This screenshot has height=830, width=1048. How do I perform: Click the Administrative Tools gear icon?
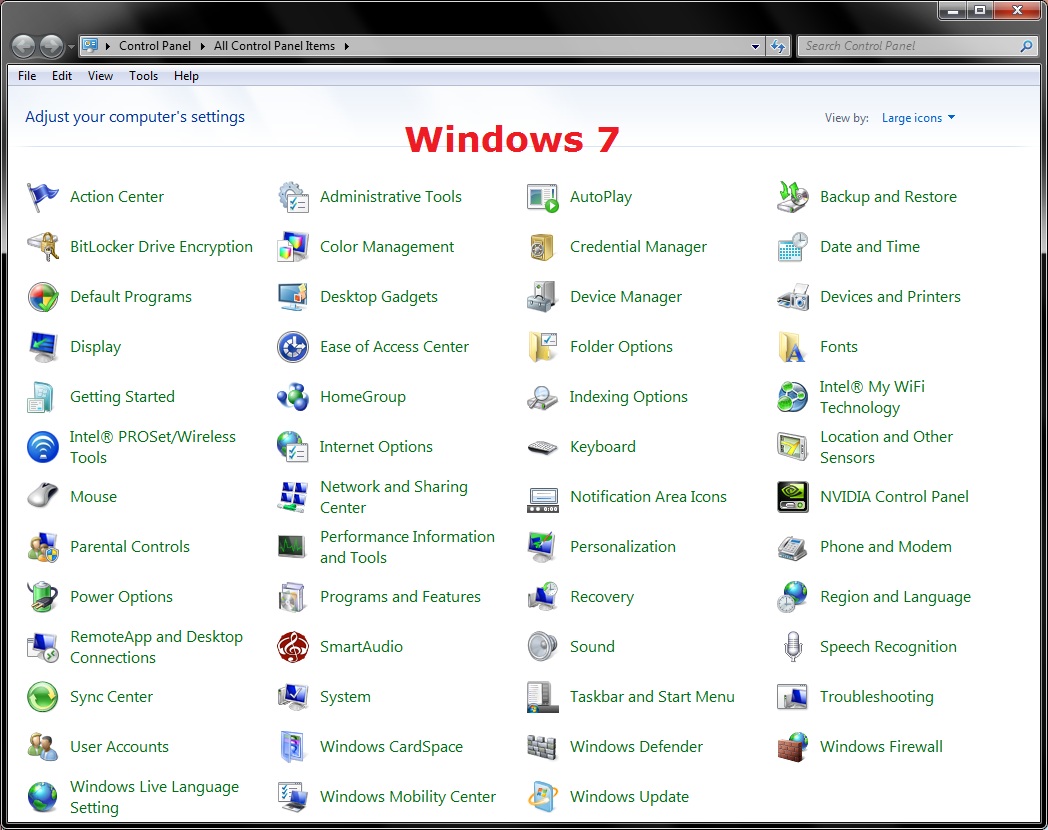point(293,197)
